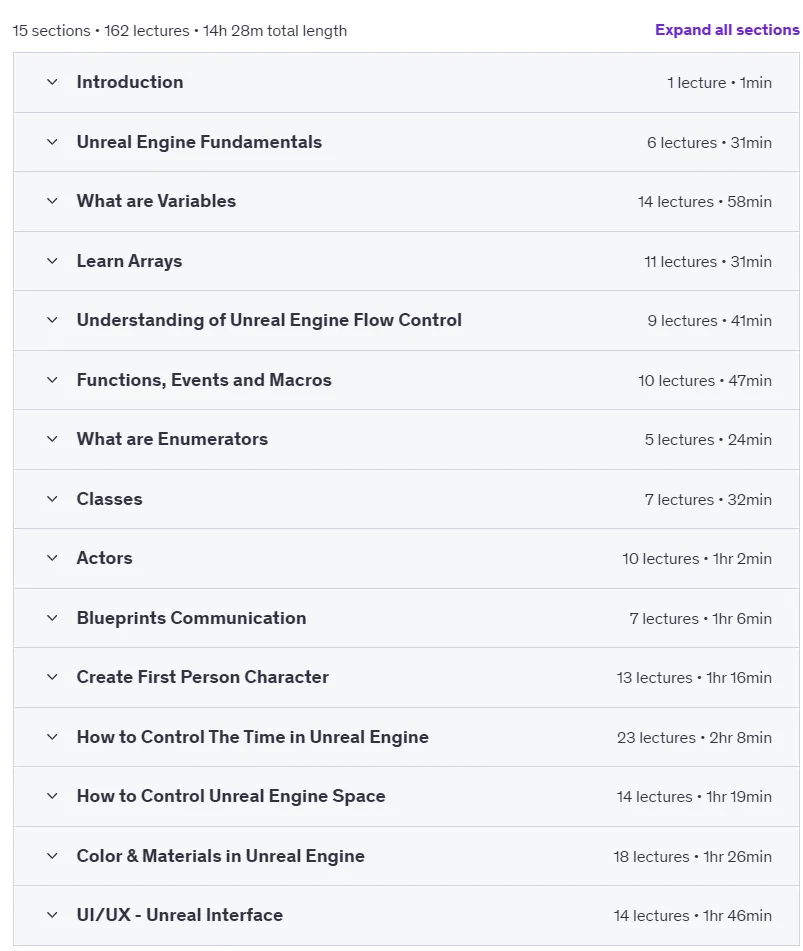
Task: Open How to Control The Time section title
Action: [252, 736]
